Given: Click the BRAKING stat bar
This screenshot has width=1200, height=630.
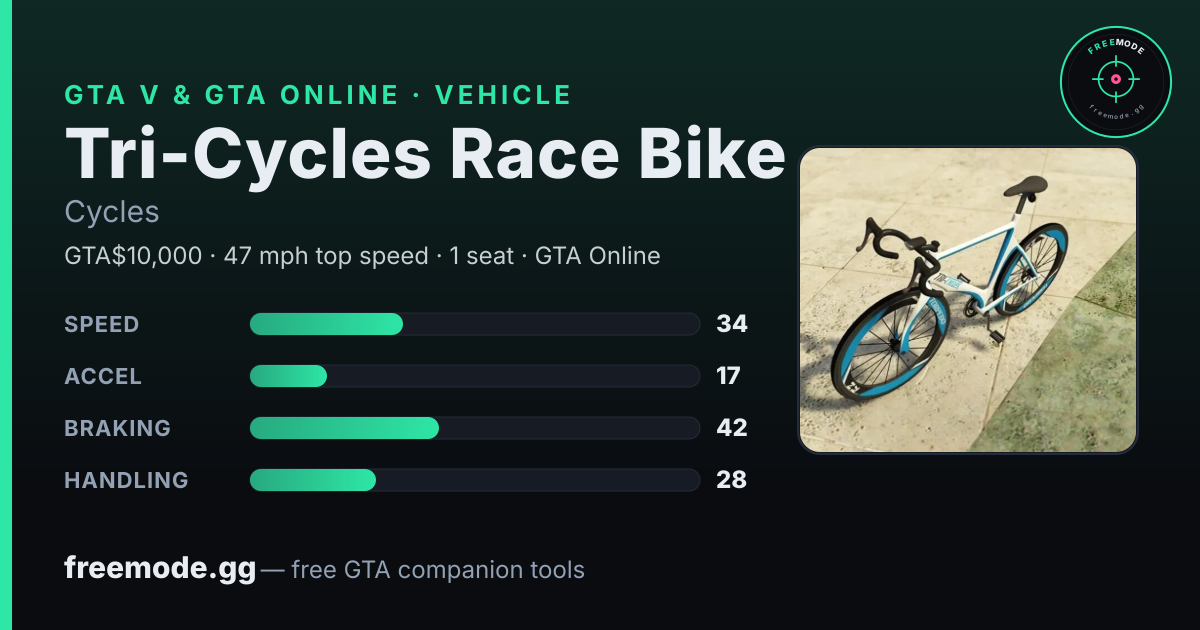Looking at the screenshot, I should pos(475,428).
